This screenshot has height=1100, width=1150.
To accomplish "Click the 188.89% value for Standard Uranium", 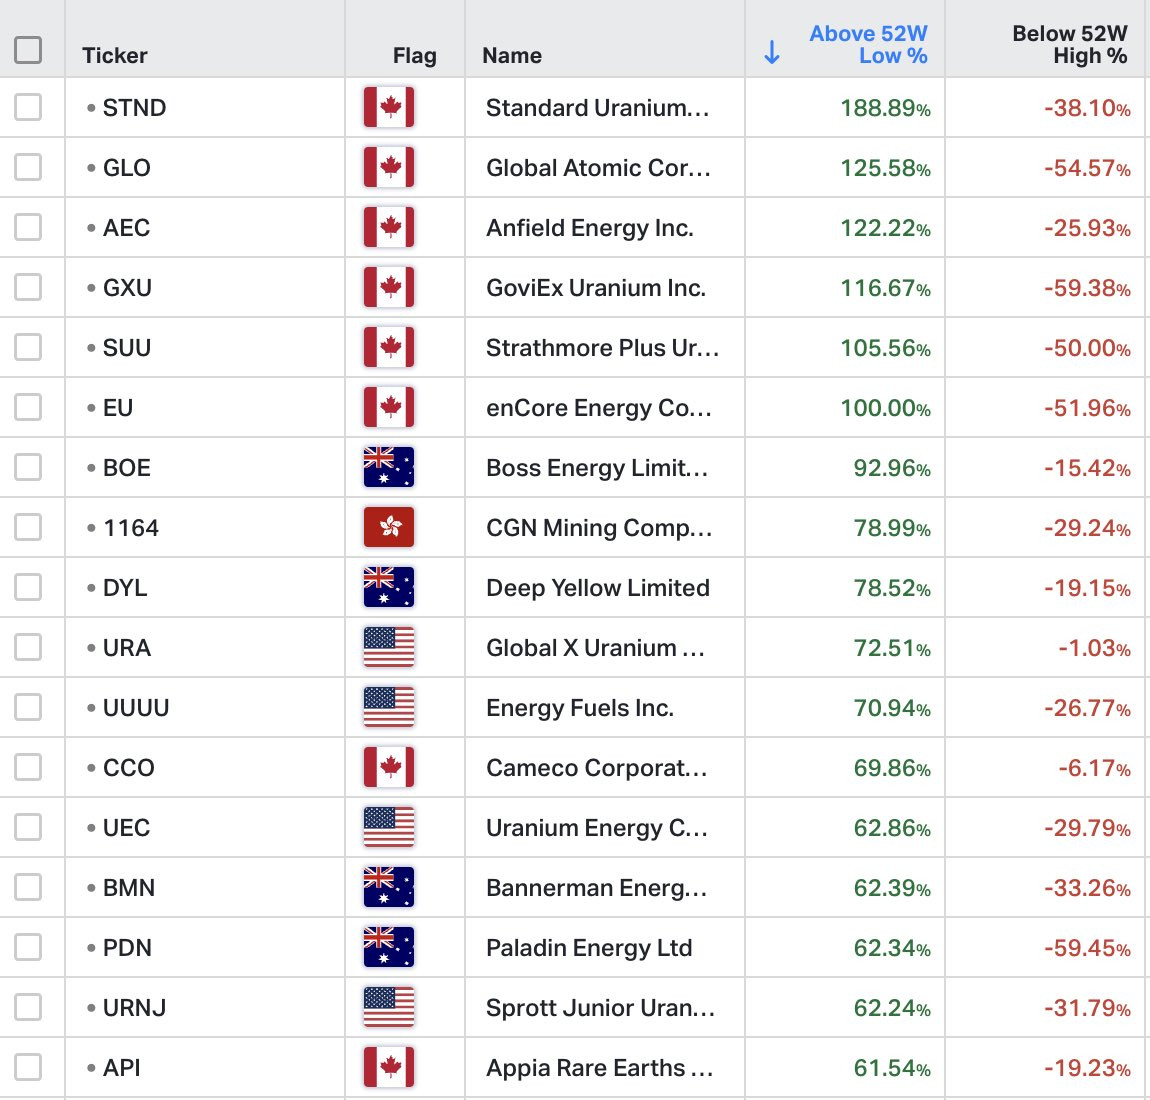I will (x=885, y=108).
